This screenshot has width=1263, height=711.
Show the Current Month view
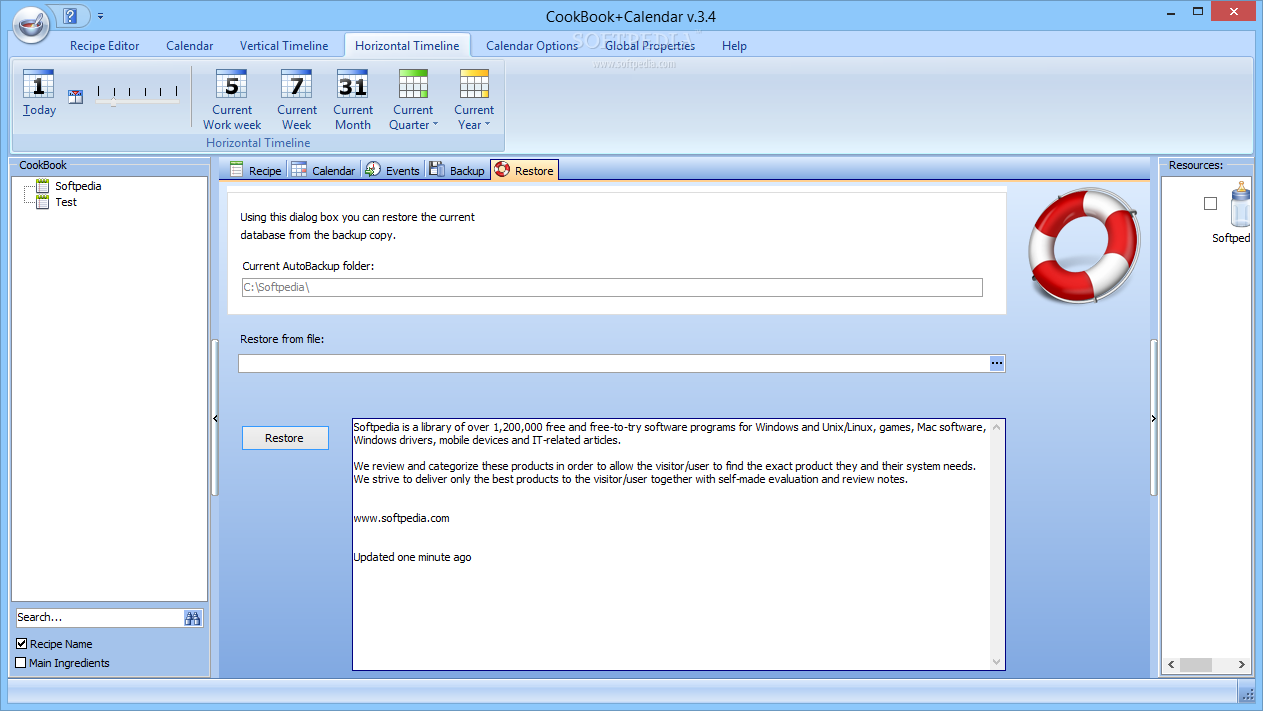click(353, 100)
